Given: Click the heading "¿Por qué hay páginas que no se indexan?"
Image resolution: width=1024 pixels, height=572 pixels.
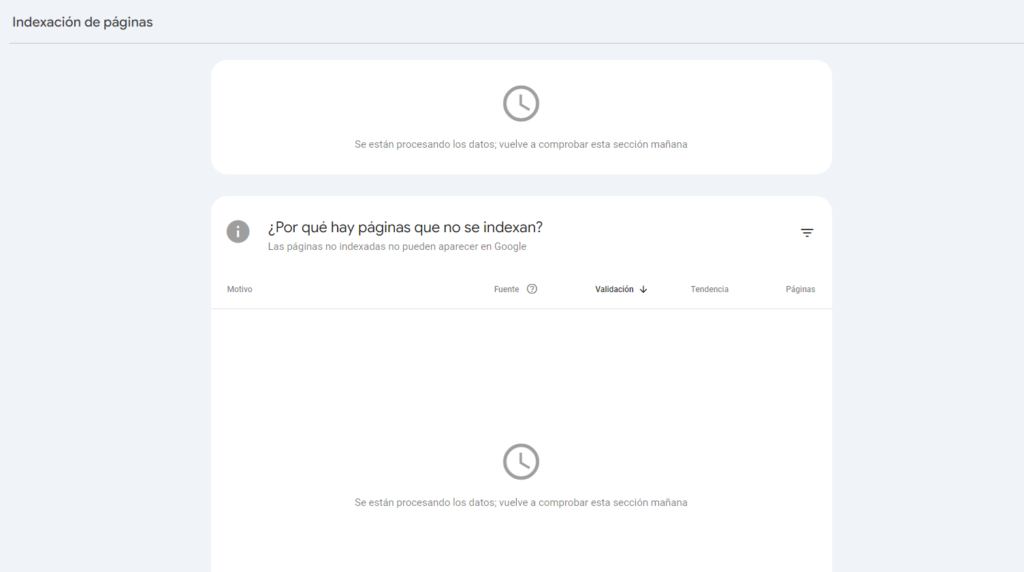Looking at the screenshot, I should click(405, 227).
